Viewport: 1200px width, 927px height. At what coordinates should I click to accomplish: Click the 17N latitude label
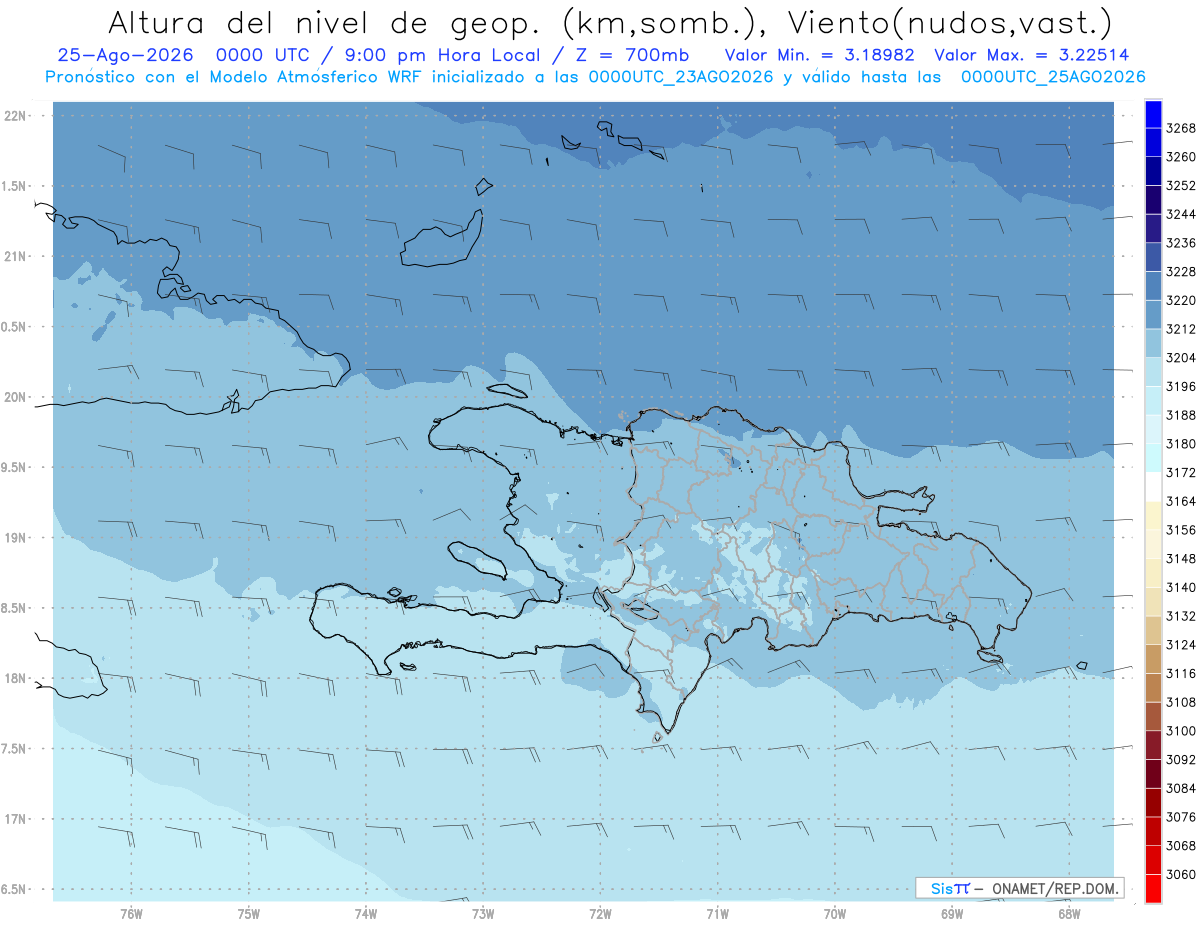click(x=15, y=819)
